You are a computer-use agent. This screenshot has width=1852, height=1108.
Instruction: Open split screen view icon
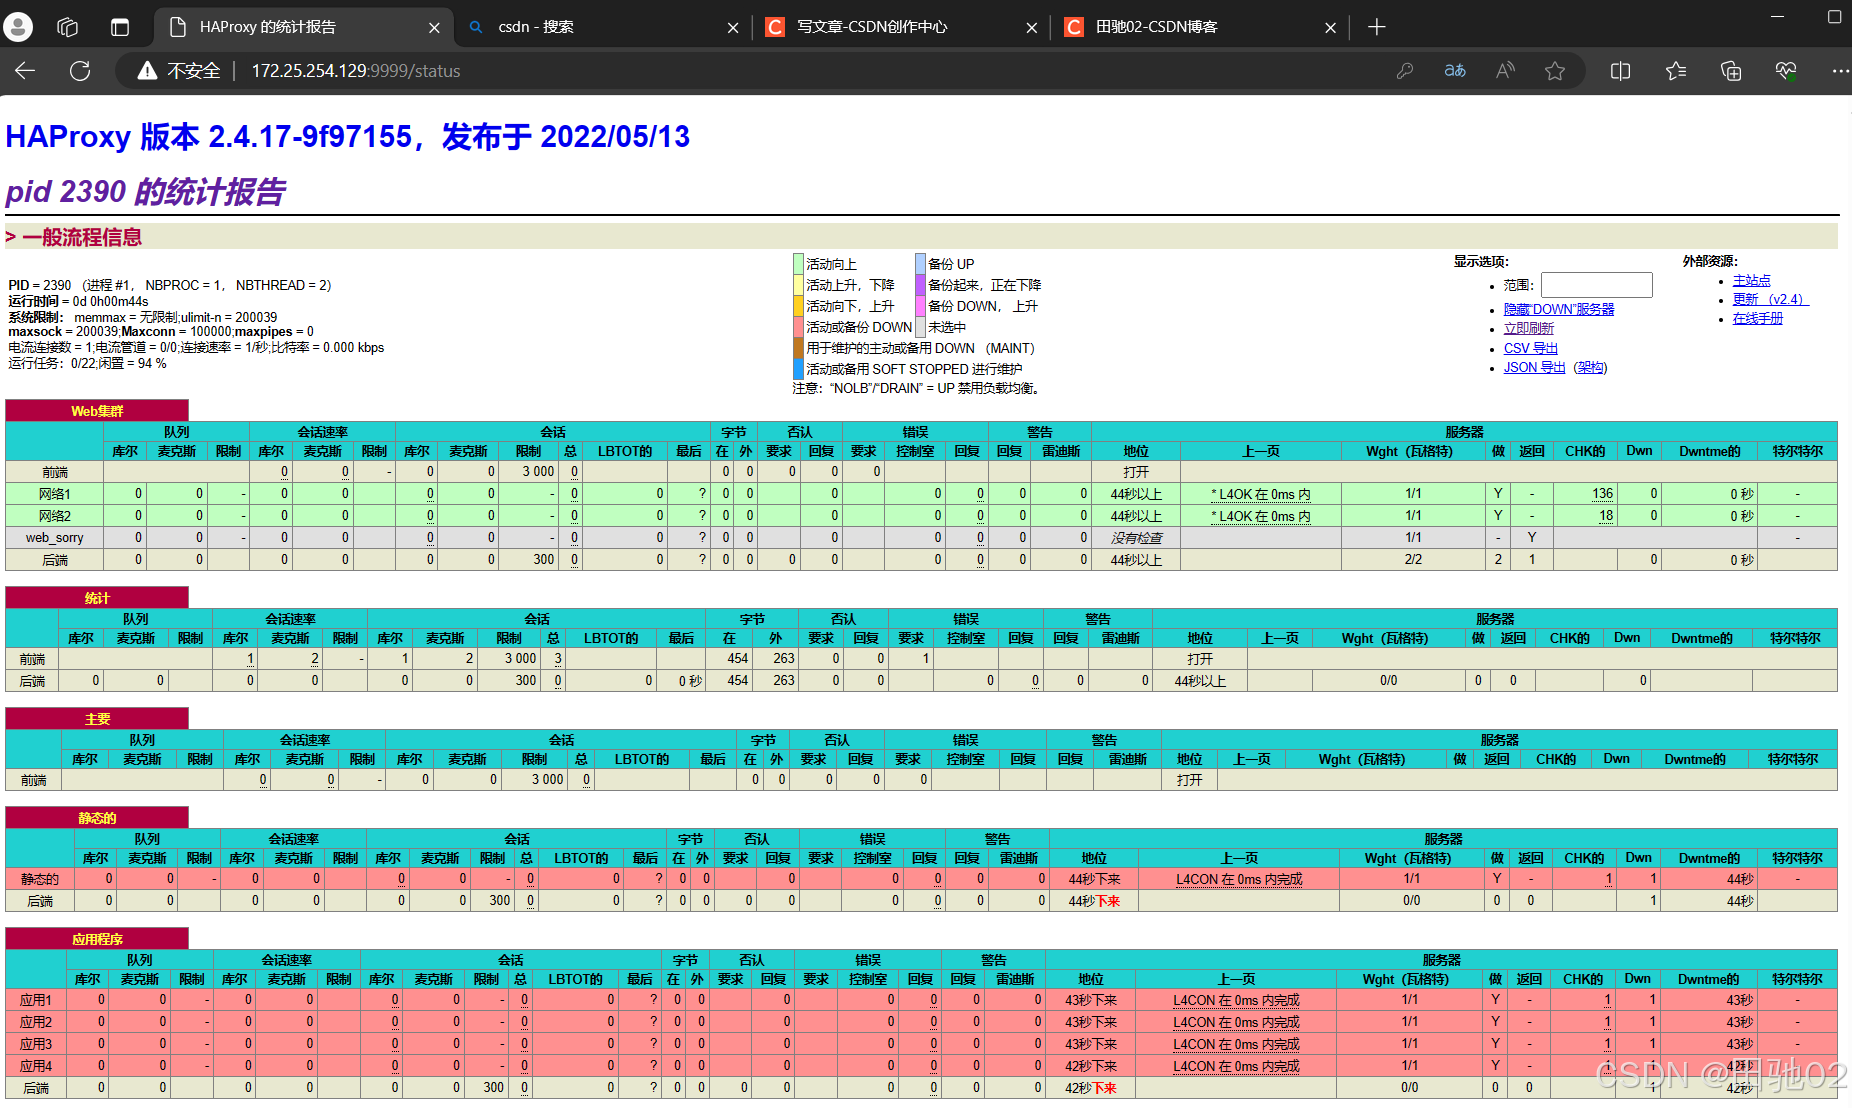coord(1621,70)
